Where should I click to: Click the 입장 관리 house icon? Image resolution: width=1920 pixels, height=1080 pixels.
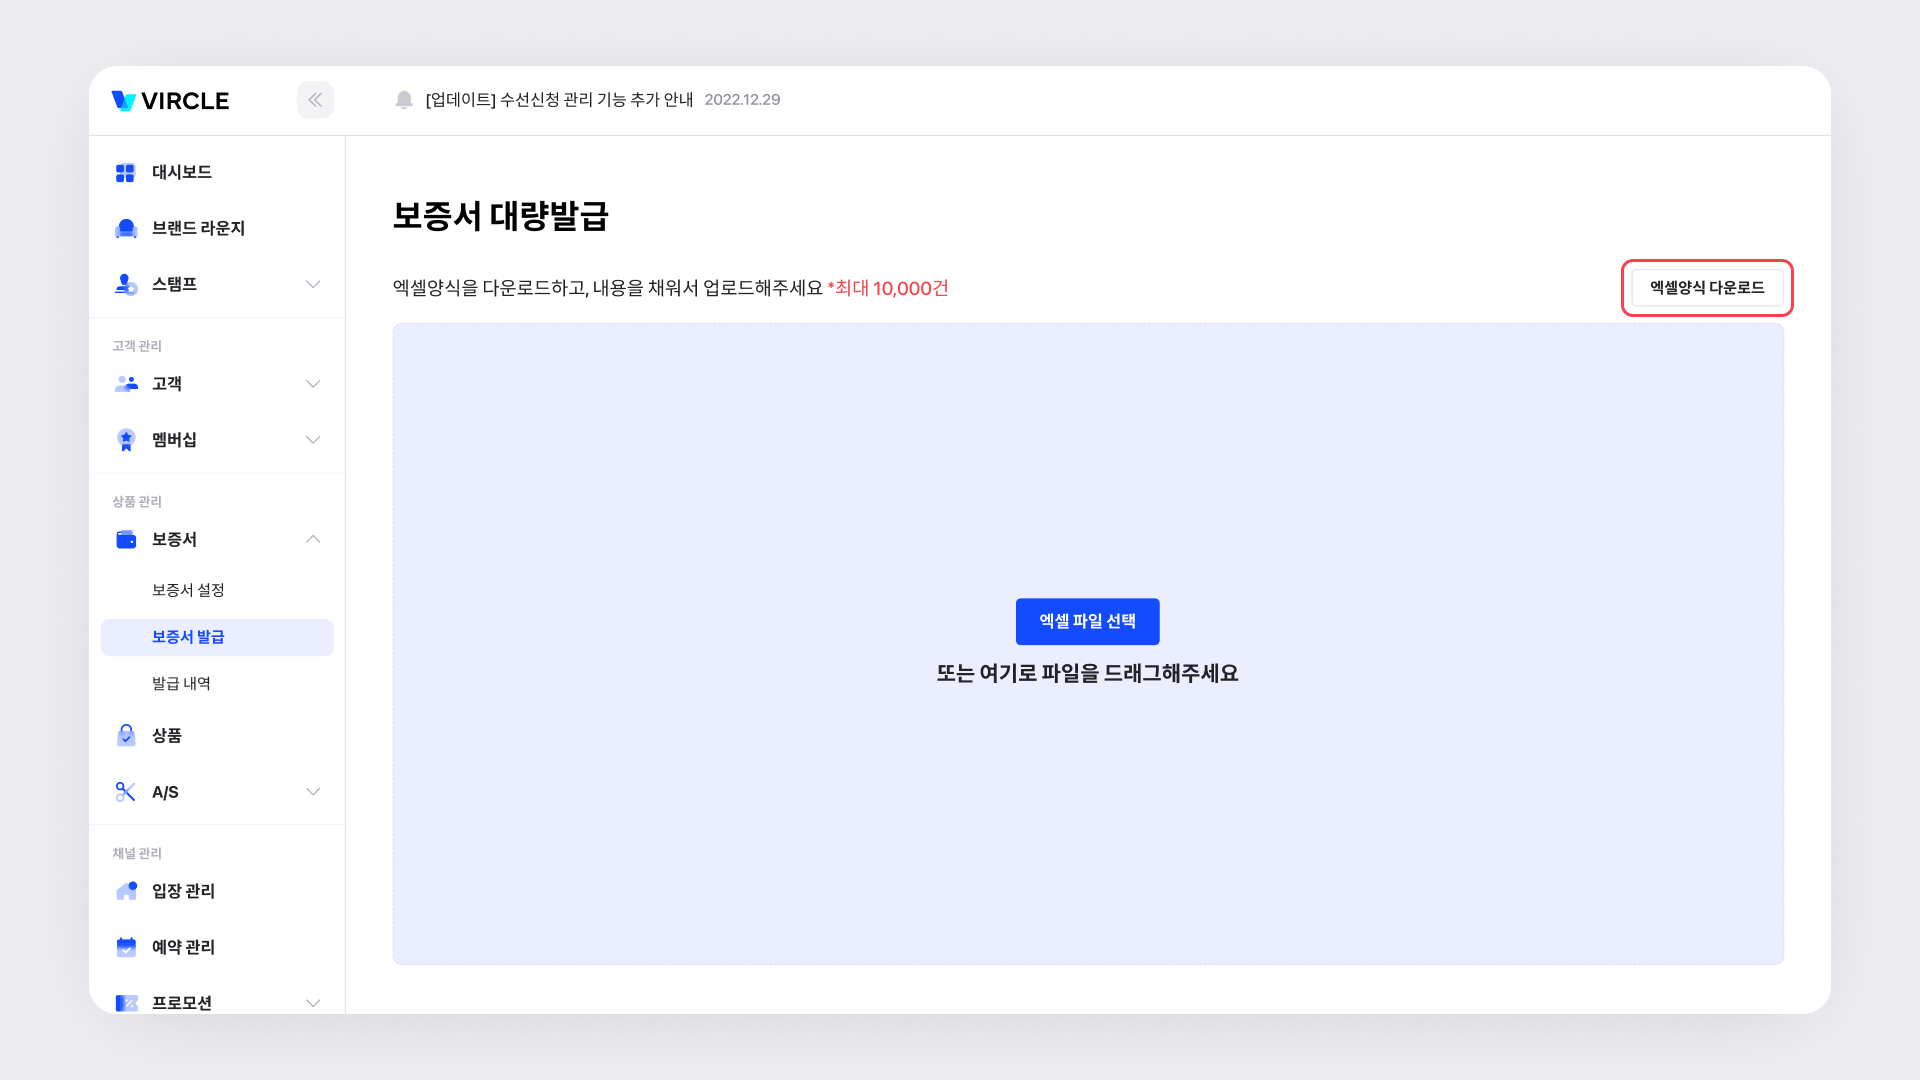126,891
